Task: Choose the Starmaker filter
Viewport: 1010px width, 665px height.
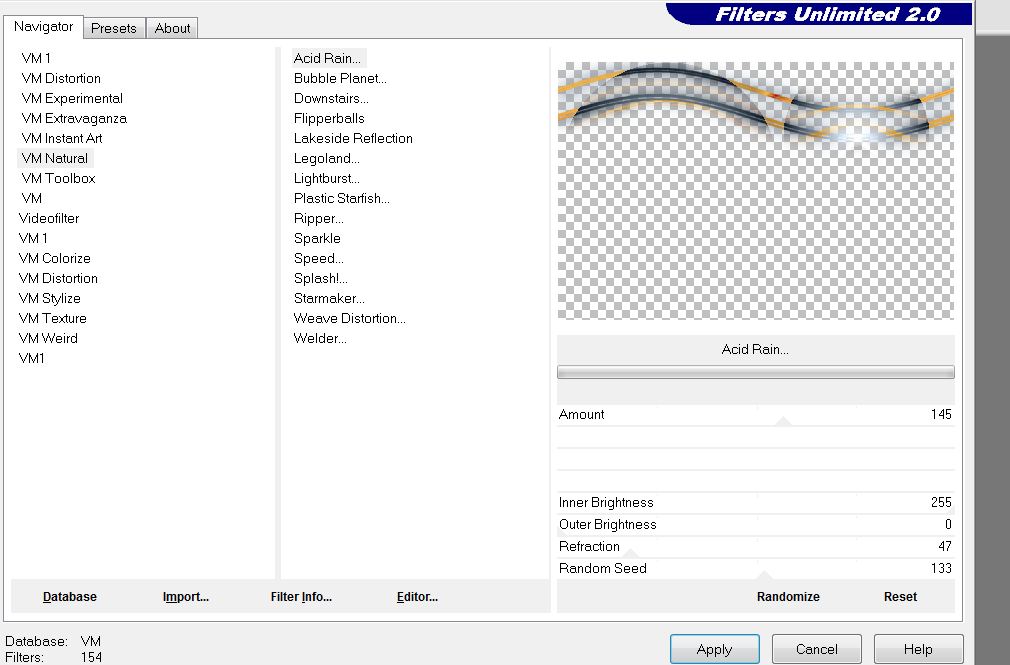Action: coord(329,298)
